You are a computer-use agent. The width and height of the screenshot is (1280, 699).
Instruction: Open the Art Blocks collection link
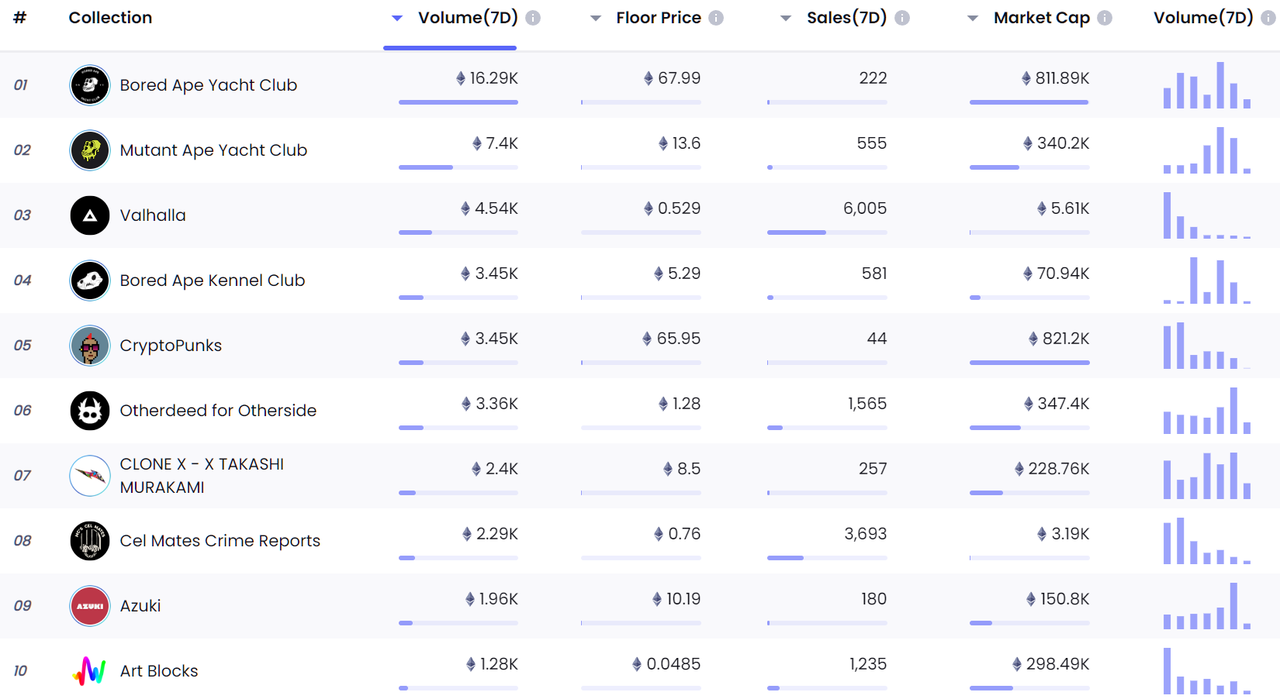pos(158,671)
